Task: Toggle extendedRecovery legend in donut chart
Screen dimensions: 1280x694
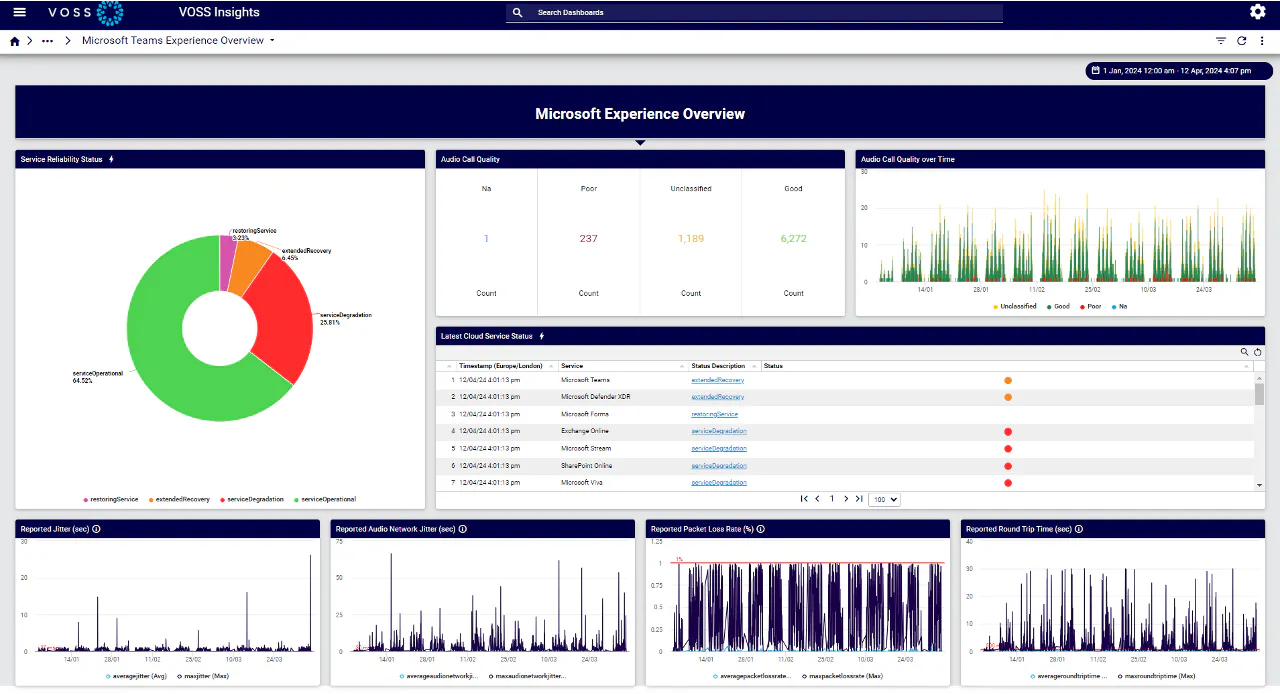Action: (x=181, y=499)
